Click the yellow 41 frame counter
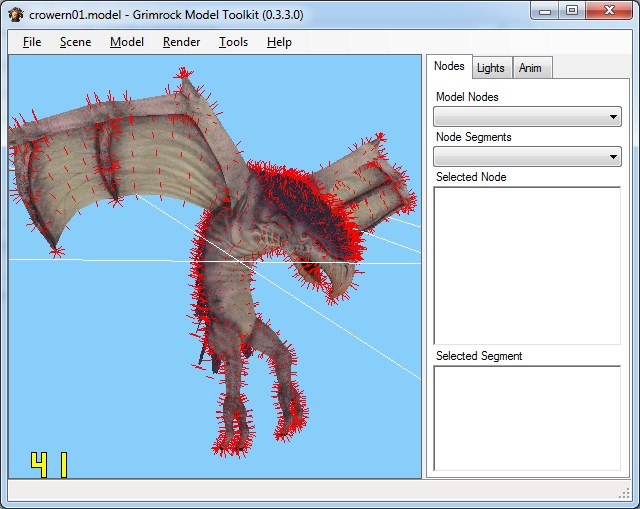The width and height of the screenshot is (640, 509). point(49,465)
